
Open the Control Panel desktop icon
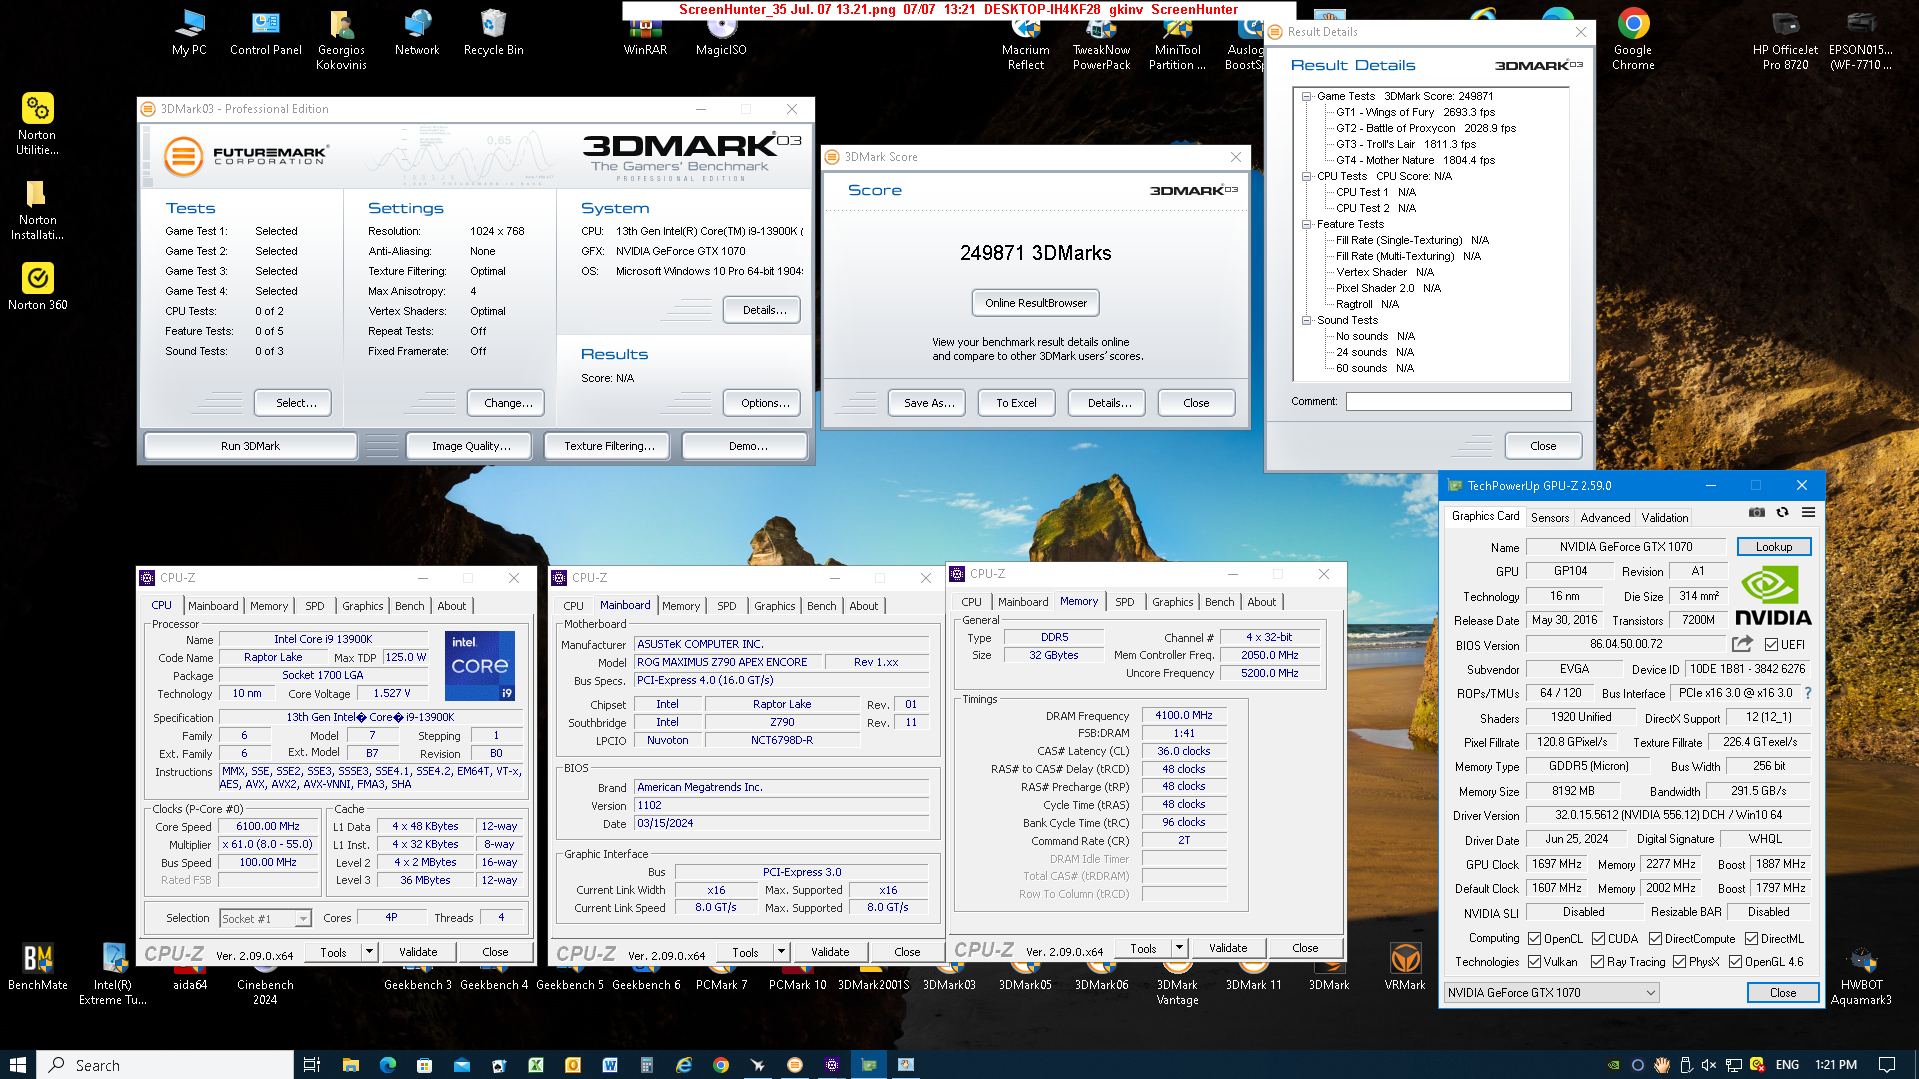pos(265,32)
